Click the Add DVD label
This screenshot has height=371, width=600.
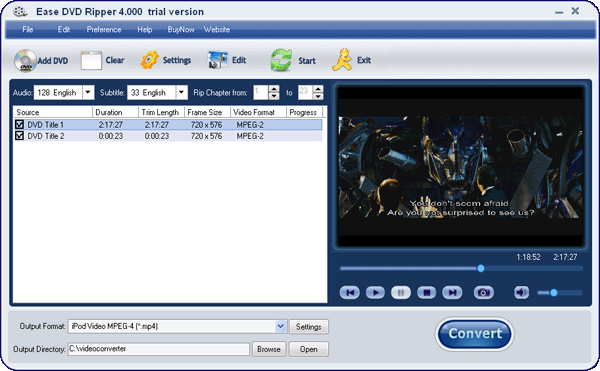tap(52, 61)
